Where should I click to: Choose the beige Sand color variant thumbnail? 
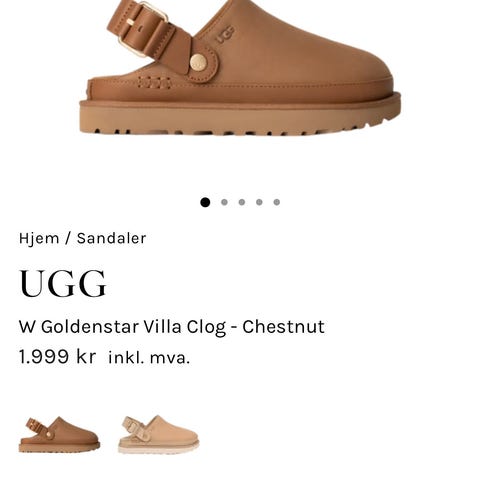[x=158, y=434]
